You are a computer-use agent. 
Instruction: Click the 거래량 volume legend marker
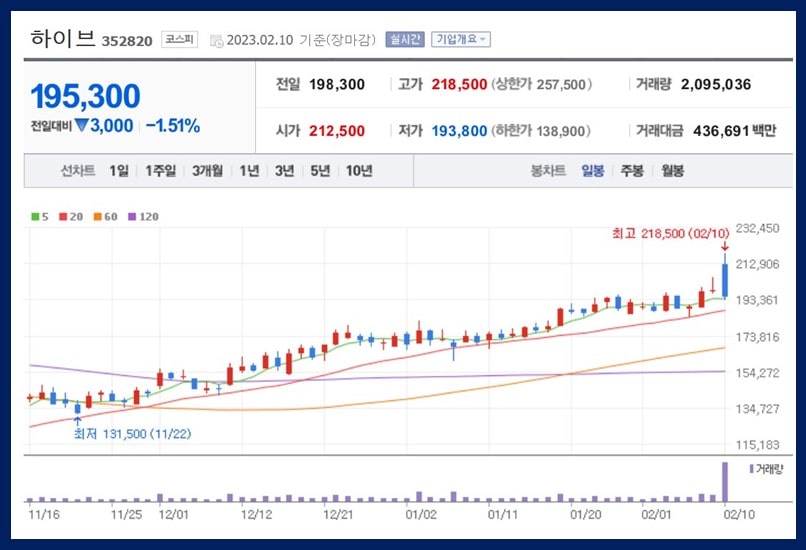click(752, 469)
